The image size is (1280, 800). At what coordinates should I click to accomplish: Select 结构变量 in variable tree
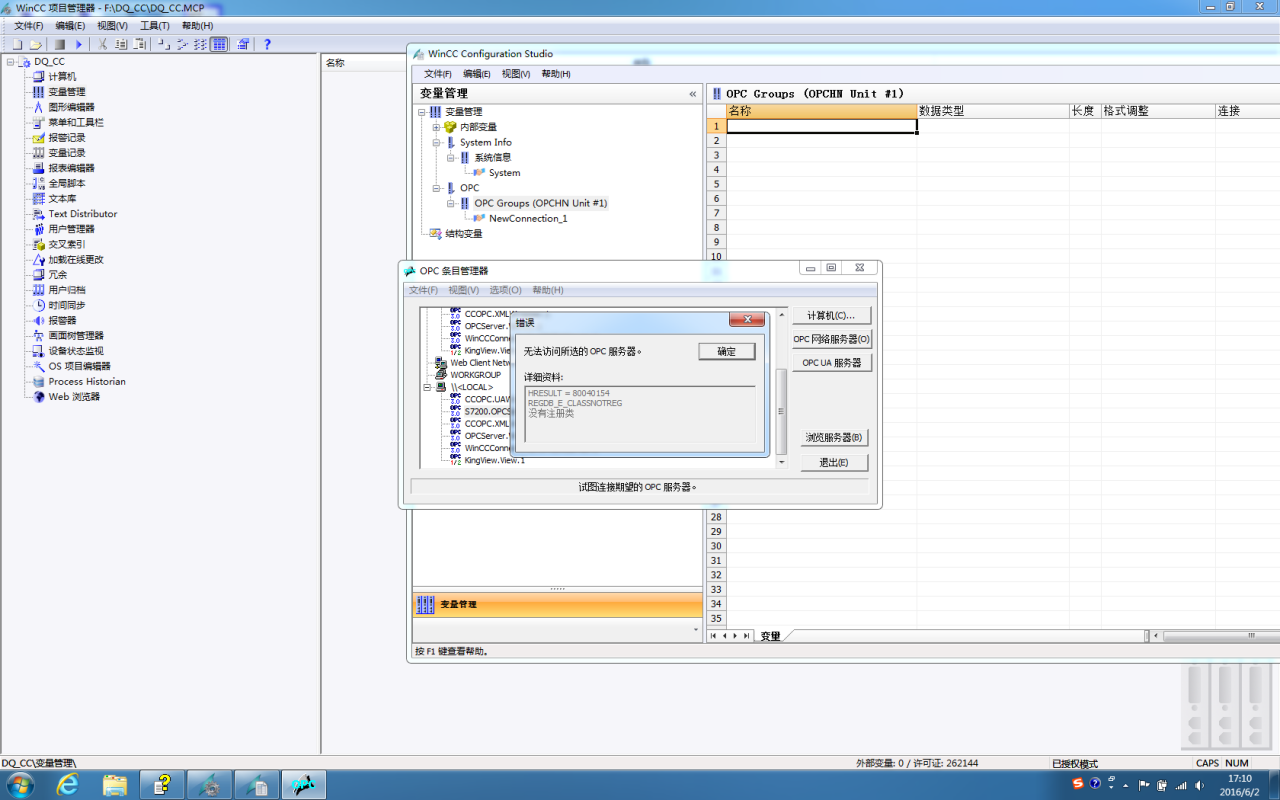[x=464, y=234]
